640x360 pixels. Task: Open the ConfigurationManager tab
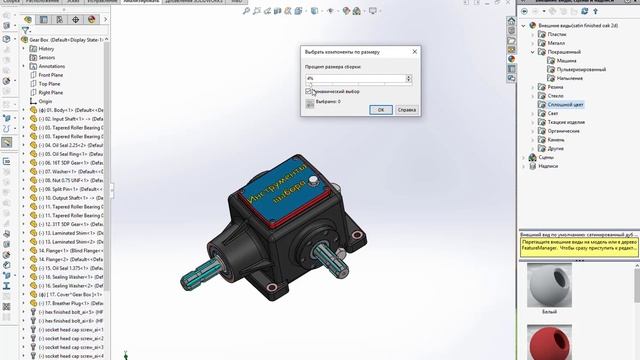[60, 19]
